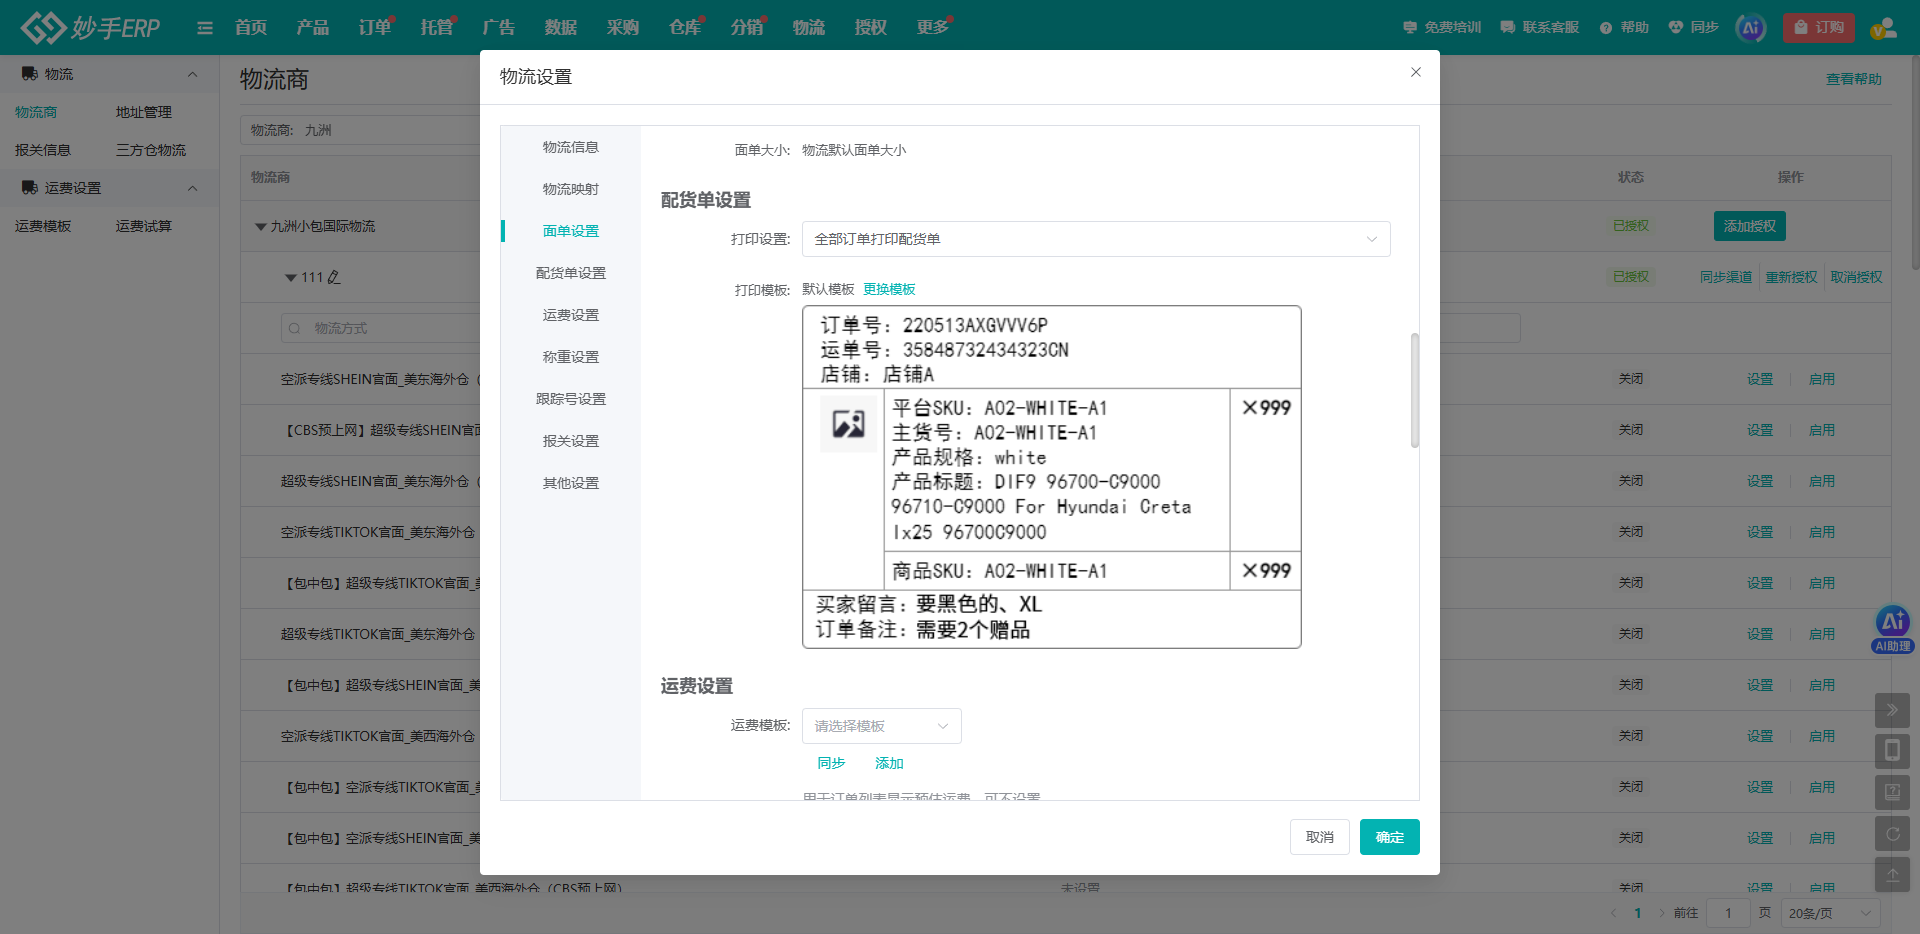
Task: Open the 仓库 menu
Action: click(685, 27)
